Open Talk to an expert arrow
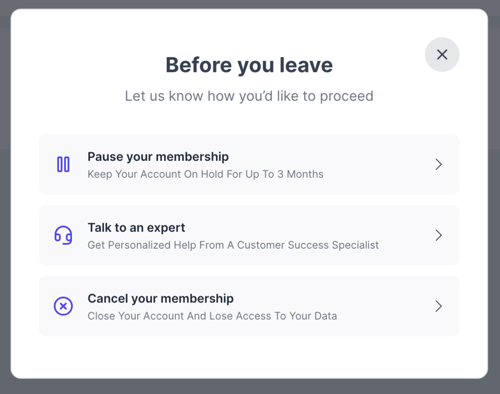Screen dimensions: 500x394 [439, 235]
